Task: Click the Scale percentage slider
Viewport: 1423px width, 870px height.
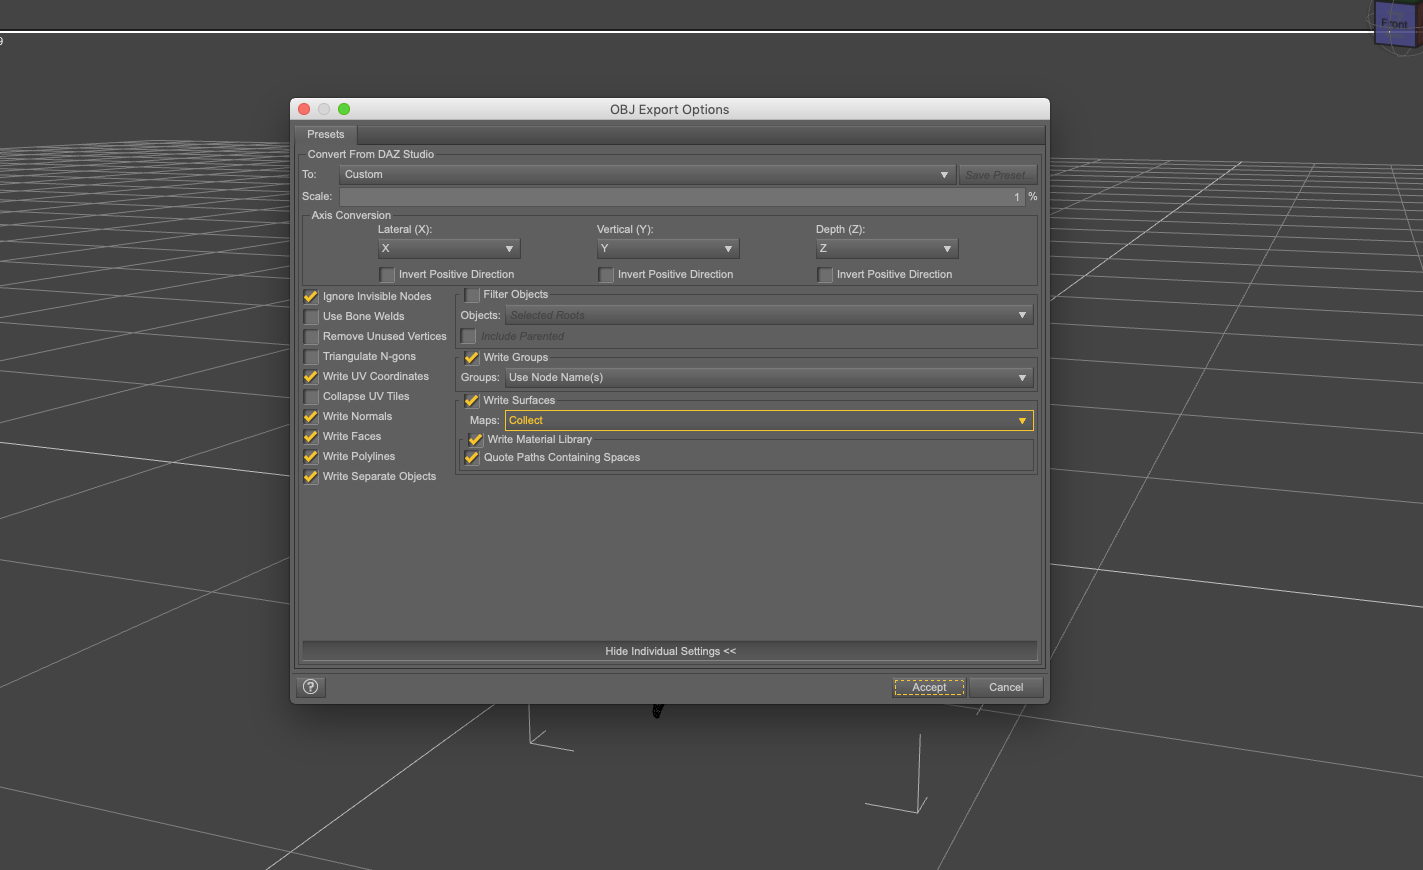Action: 682,197
